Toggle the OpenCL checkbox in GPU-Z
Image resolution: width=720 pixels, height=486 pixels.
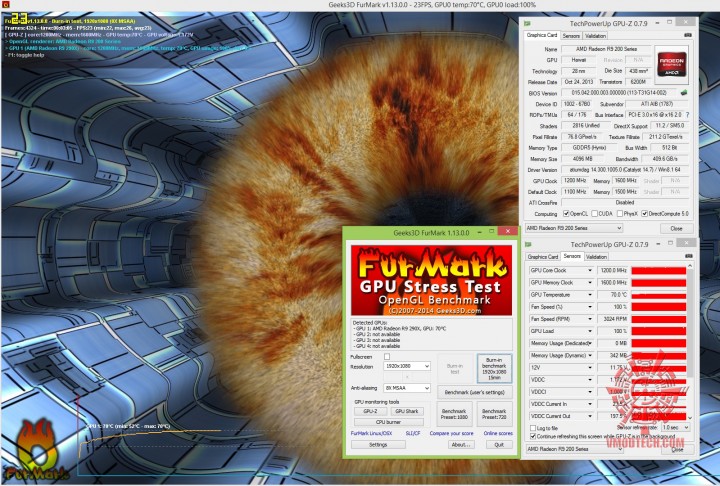coord(566,214)
